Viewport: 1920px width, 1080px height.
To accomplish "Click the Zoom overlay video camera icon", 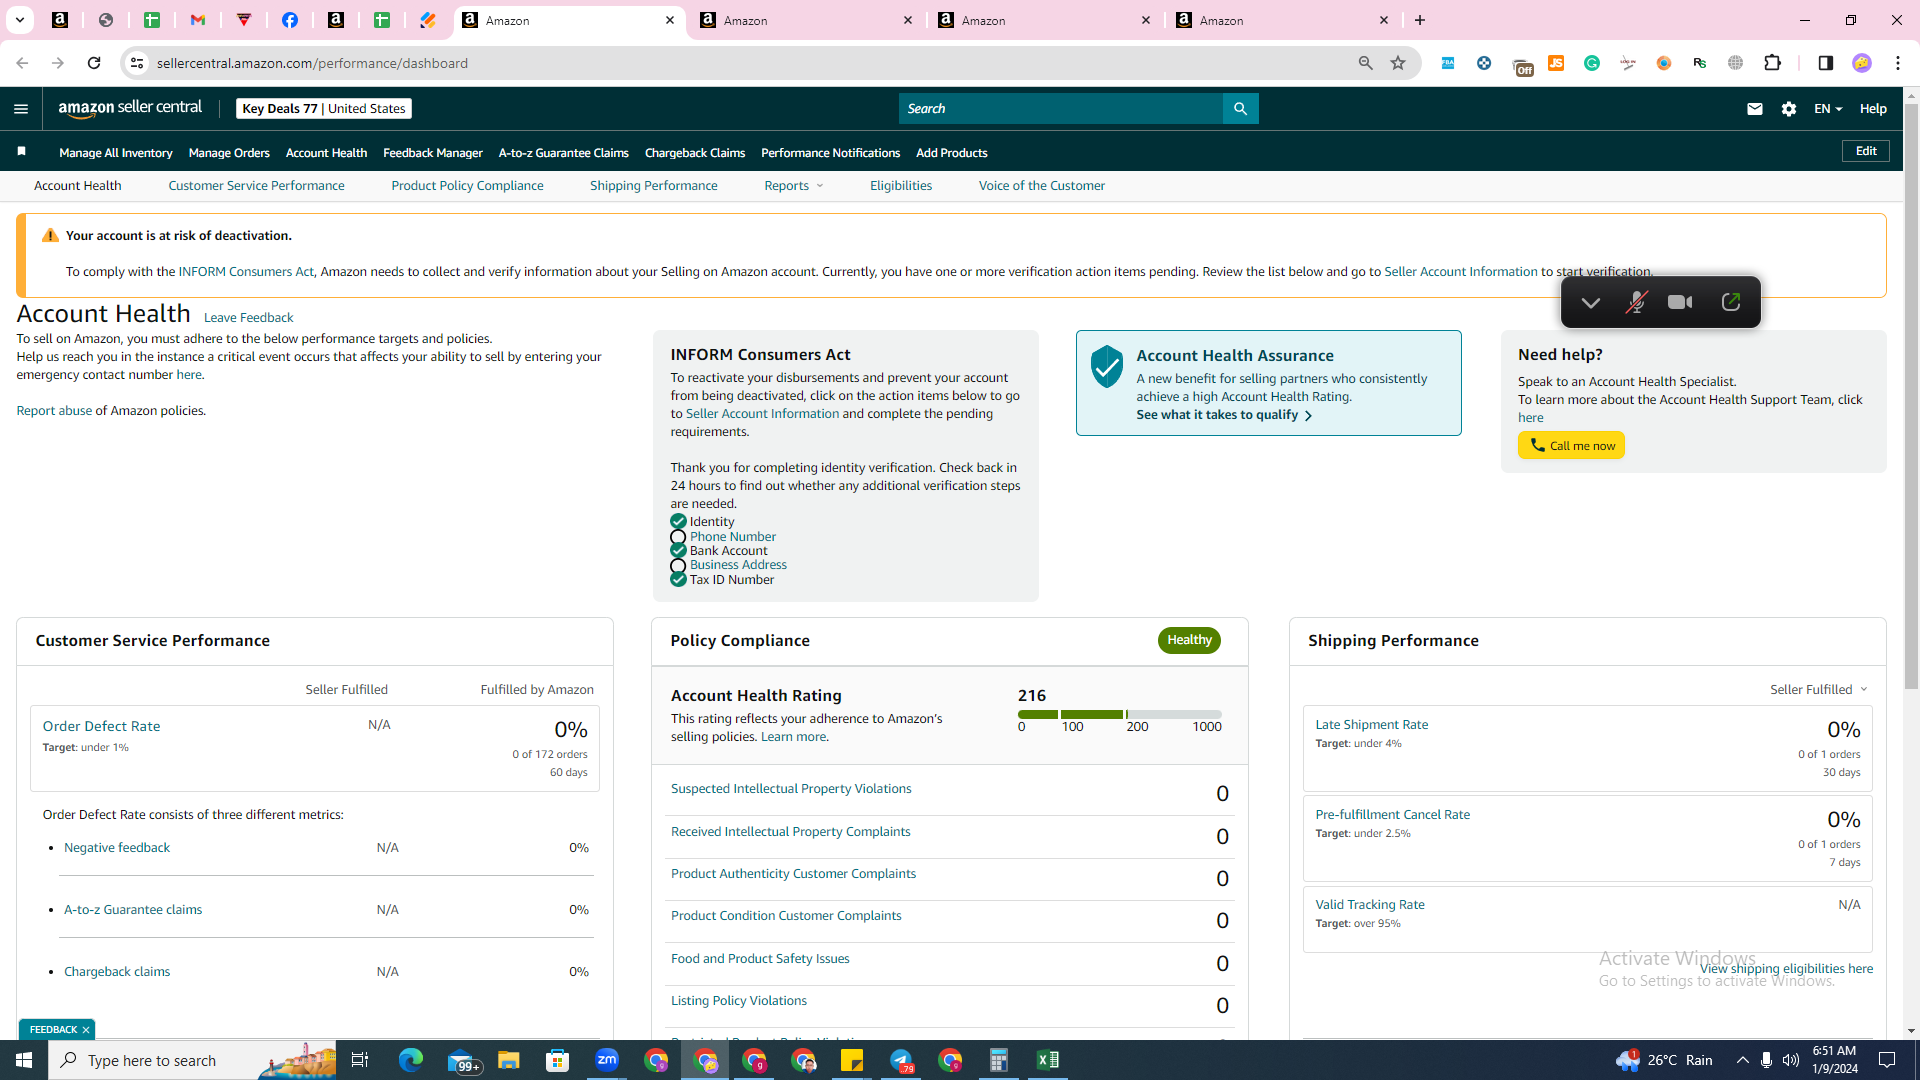I will [x=1680, y=302].
